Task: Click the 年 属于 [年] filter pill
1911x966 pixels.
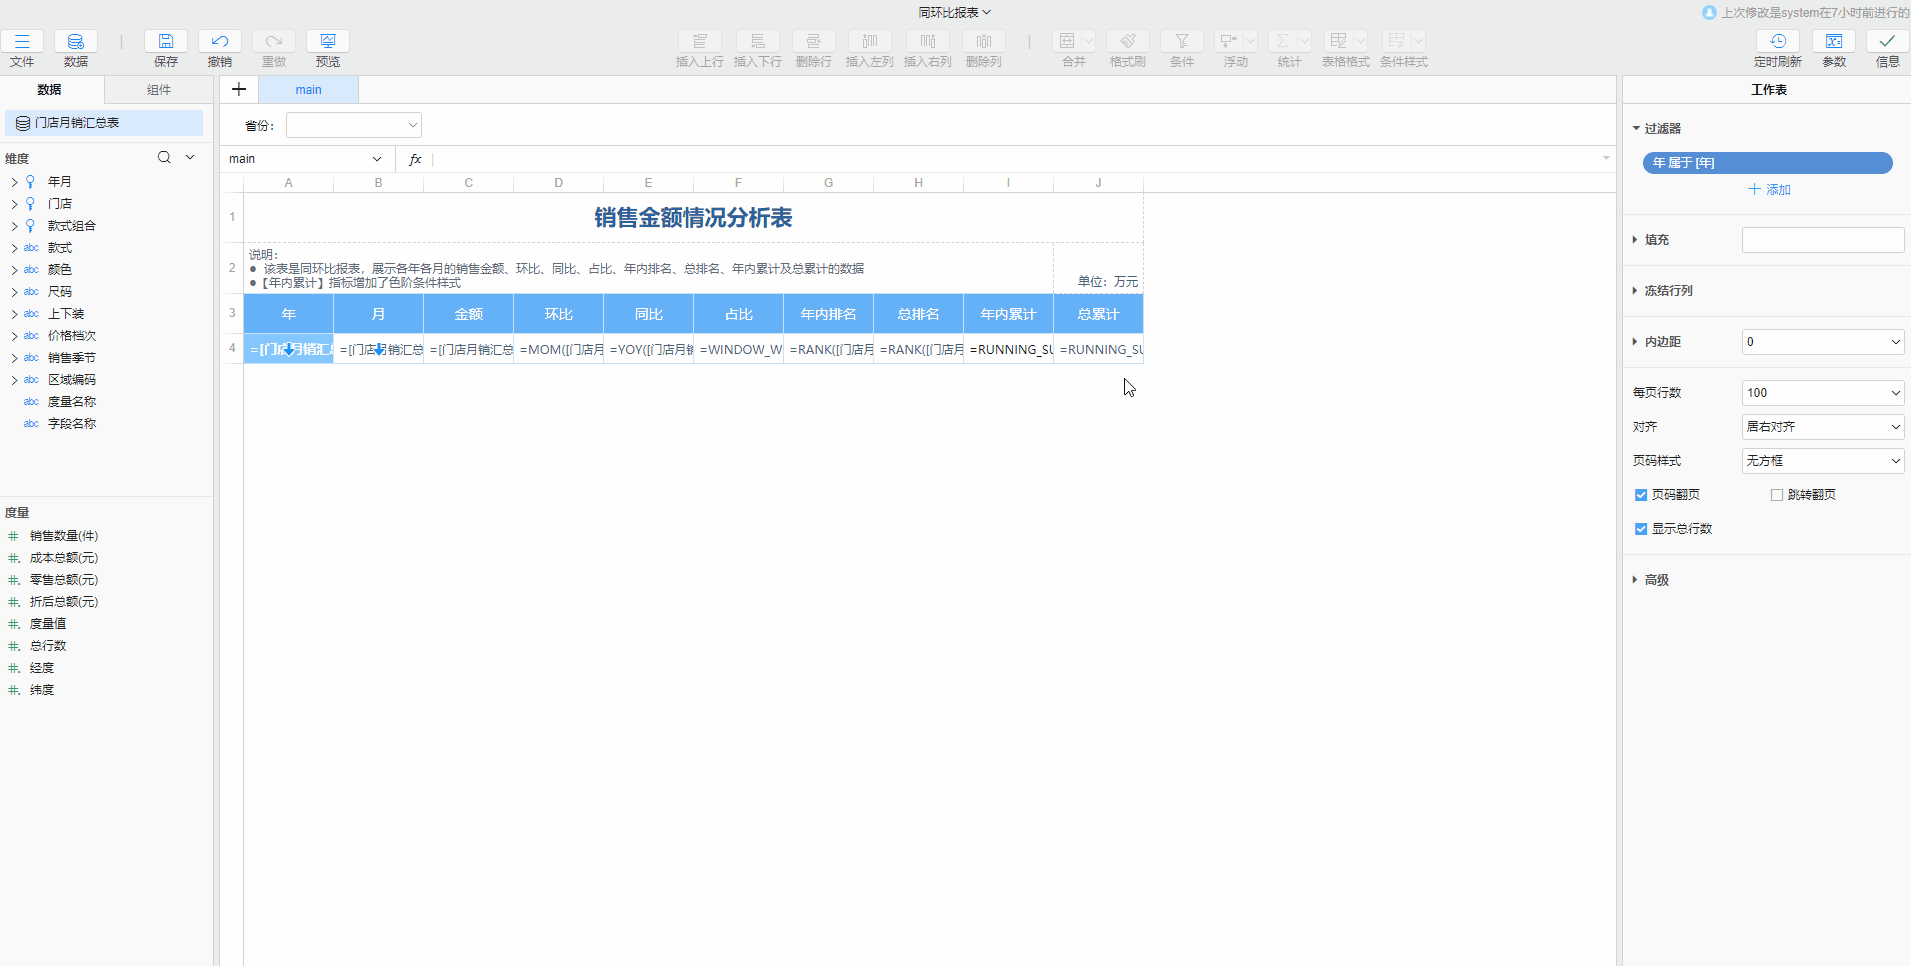Action: point(1767,163)
